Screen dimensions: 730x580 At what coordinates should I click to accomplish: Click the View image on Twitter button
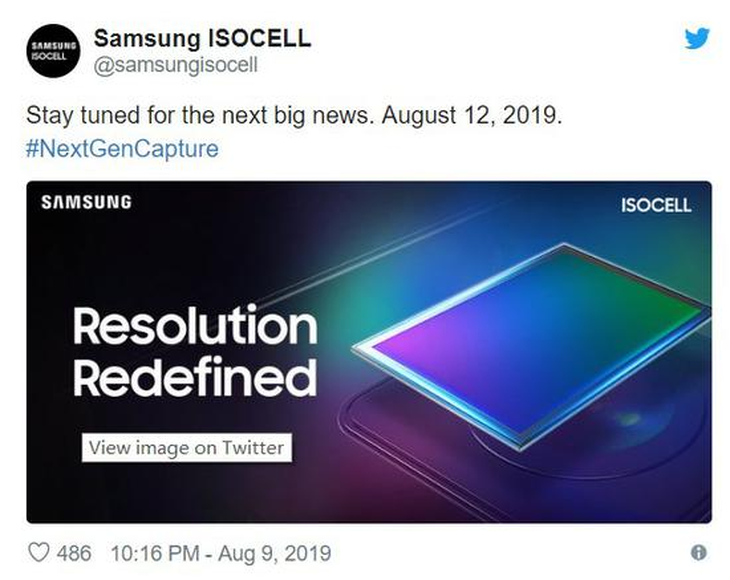[x=187, y=448]
